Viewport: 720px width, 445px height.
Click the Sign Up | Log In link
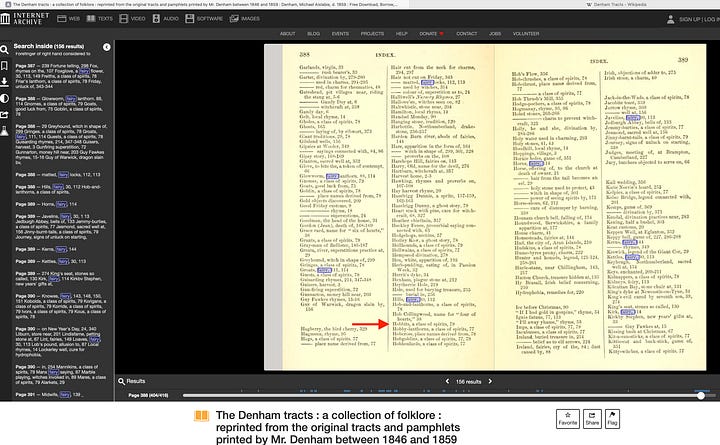coord(699,19)
